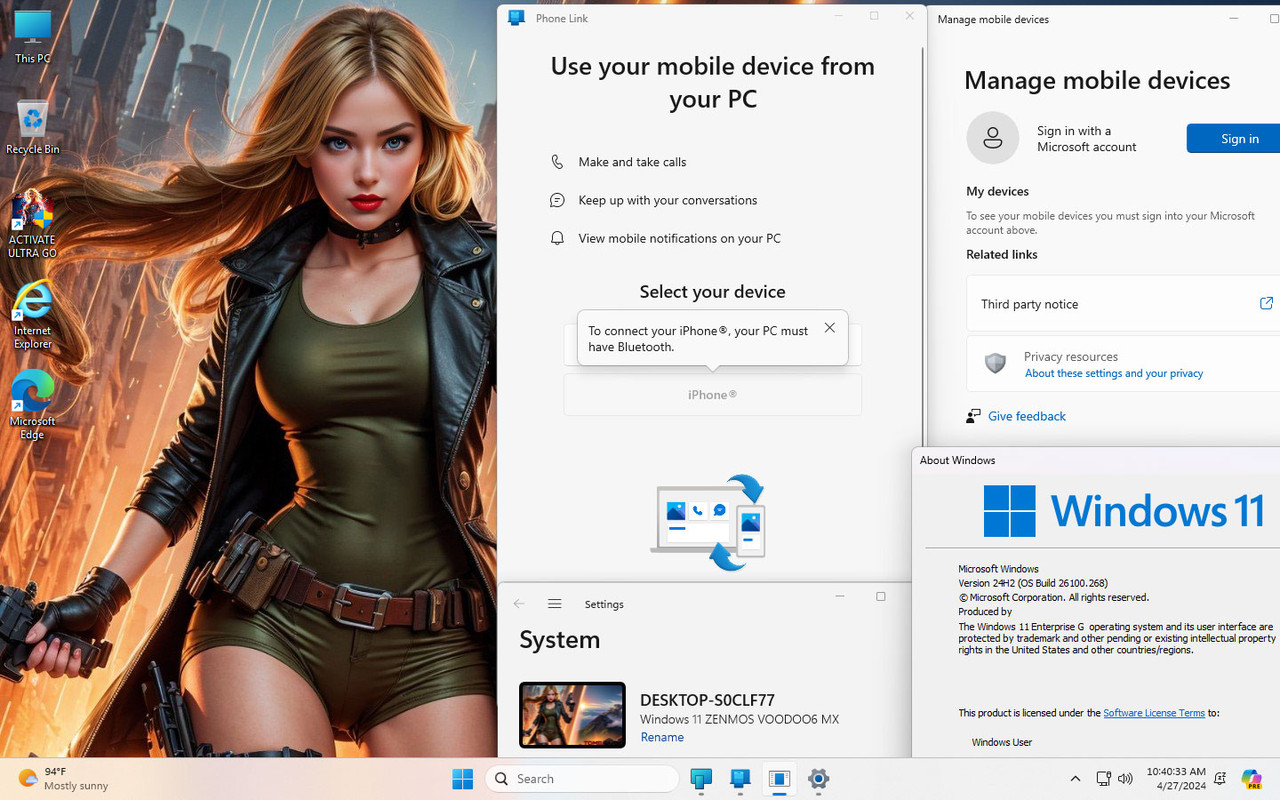
Task: Open About these settings and your privacy
Action: [1113, 373]
